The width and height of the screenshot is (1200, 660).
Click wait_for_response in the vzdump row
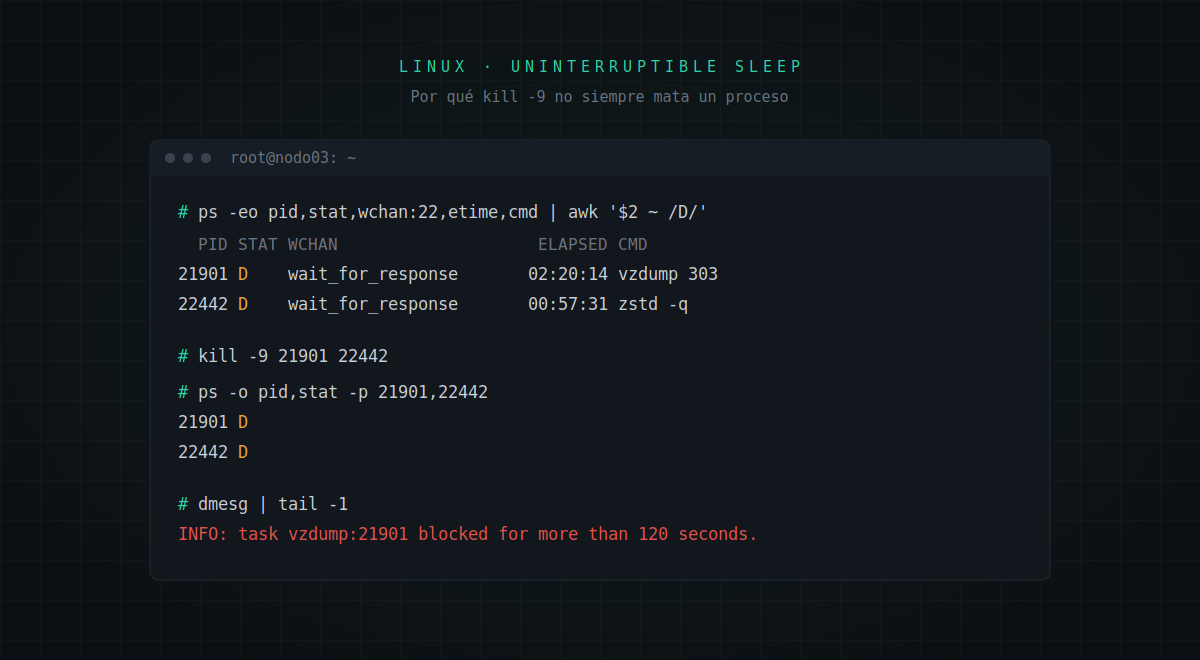[373, 274]
